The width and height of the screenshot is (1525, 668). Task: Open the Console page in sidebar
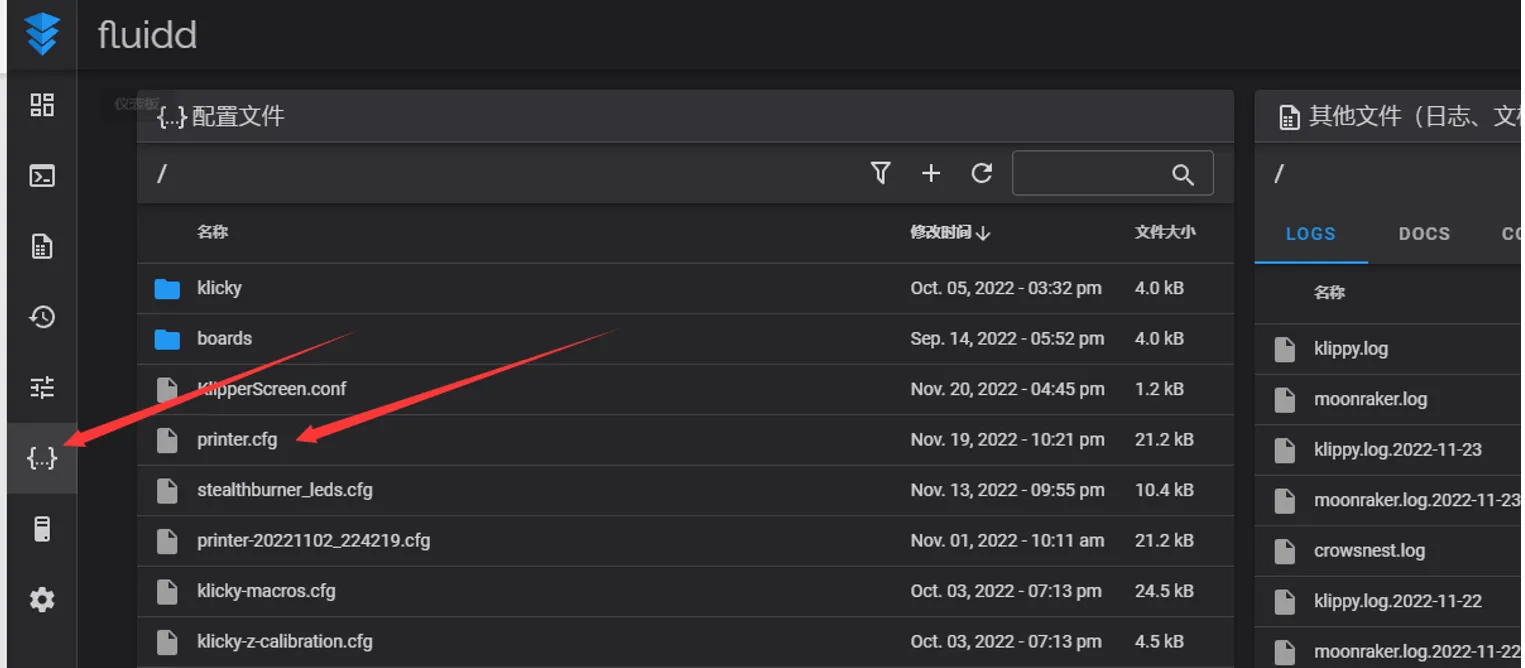pos(42,176)
